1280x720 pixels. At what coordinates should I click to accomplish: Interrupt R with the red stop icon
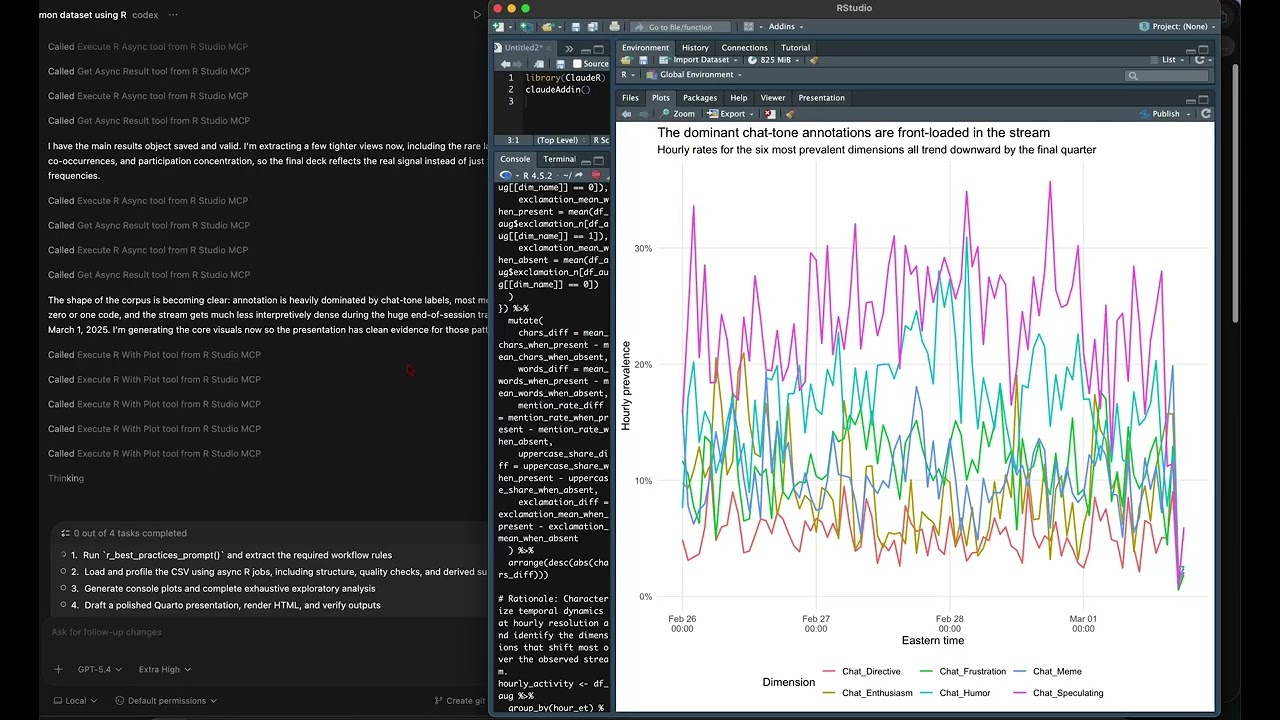tap(596, 175)
